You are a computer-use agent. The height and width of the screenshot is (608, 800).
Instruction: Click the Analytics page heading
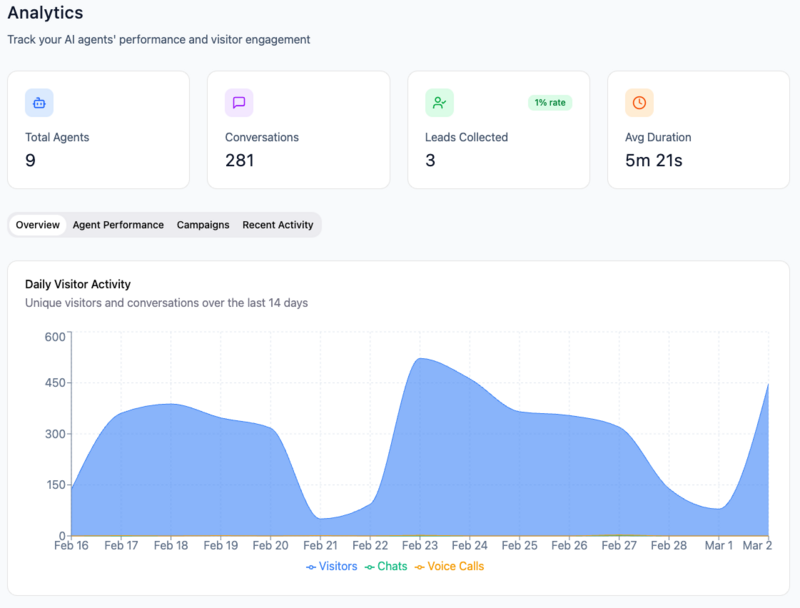pyautogui.click(x=44, y=14)
